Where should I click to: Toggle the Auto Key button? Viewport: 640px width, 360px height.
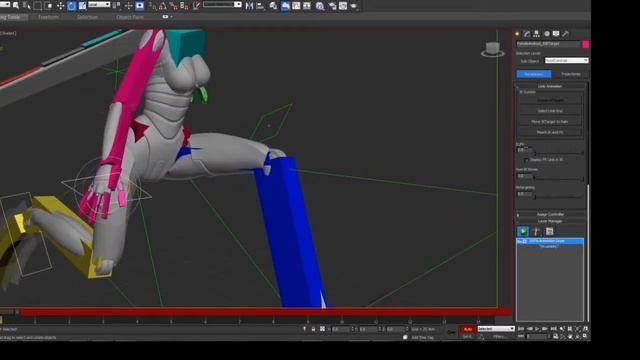(468, 329)
